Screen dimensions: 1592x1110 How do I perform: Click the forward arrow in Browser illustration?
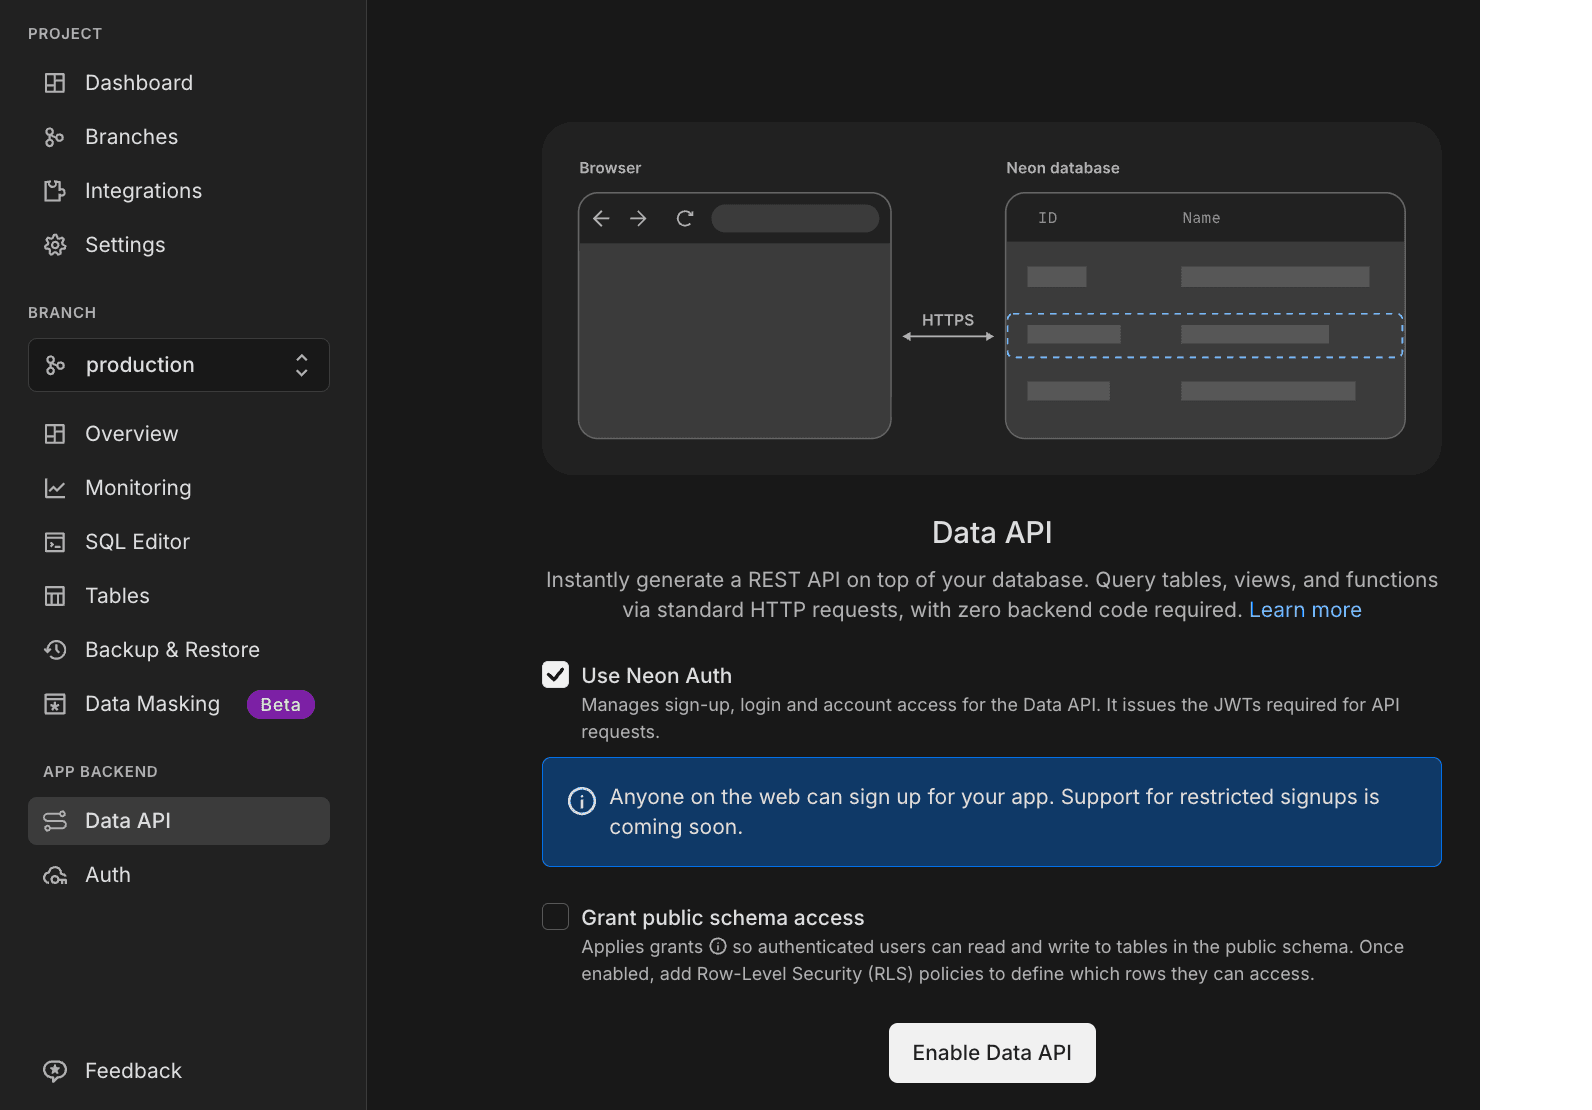[638, 218]
